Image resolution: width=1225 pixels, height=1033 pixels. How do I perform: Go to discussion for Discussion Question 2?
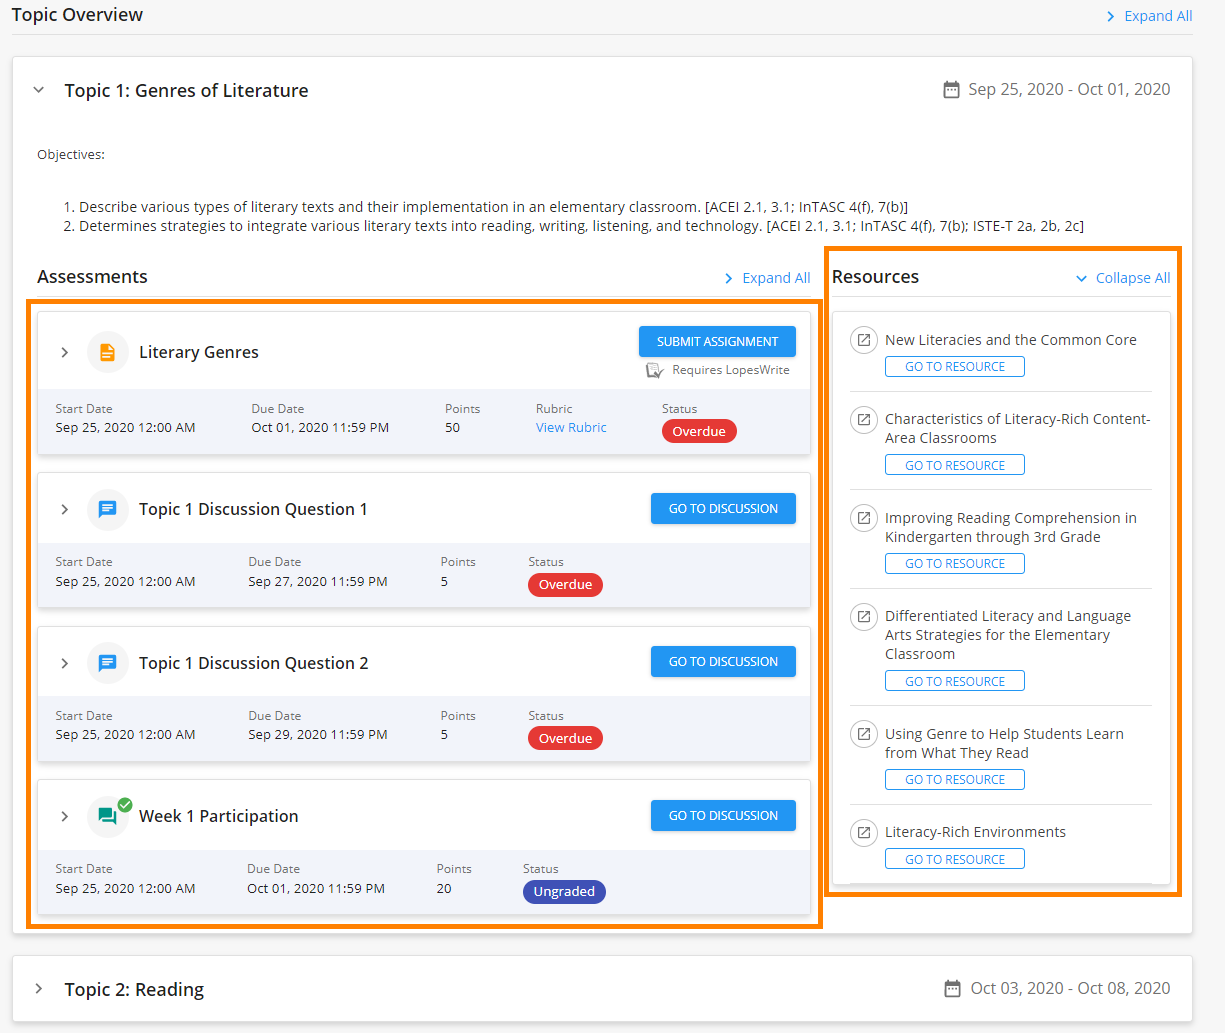723,661
